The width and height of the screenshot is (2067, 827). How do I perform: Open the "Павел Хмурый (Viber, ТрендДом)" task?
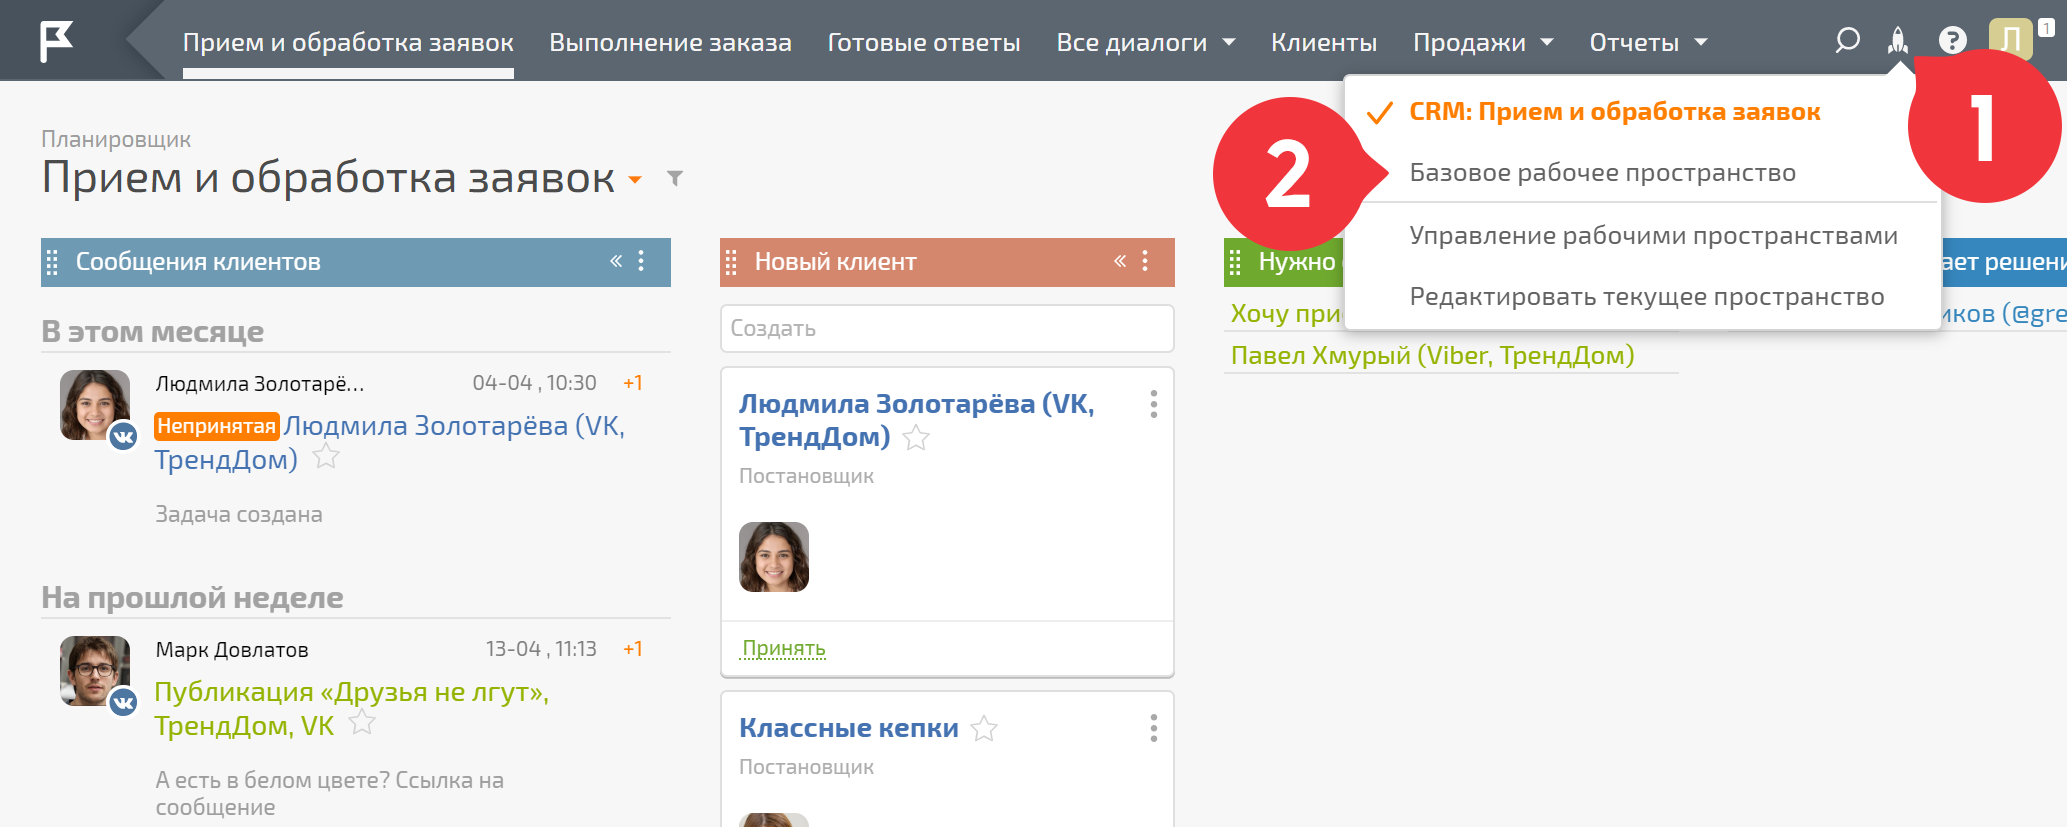(x=1432, y=355)
